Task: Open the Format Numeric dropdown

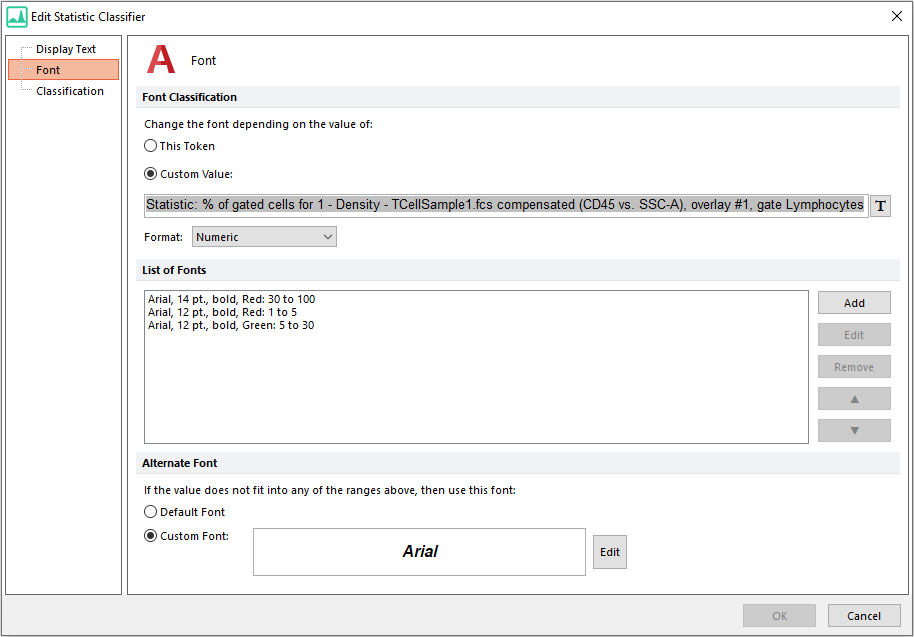Action: [264, 237]
